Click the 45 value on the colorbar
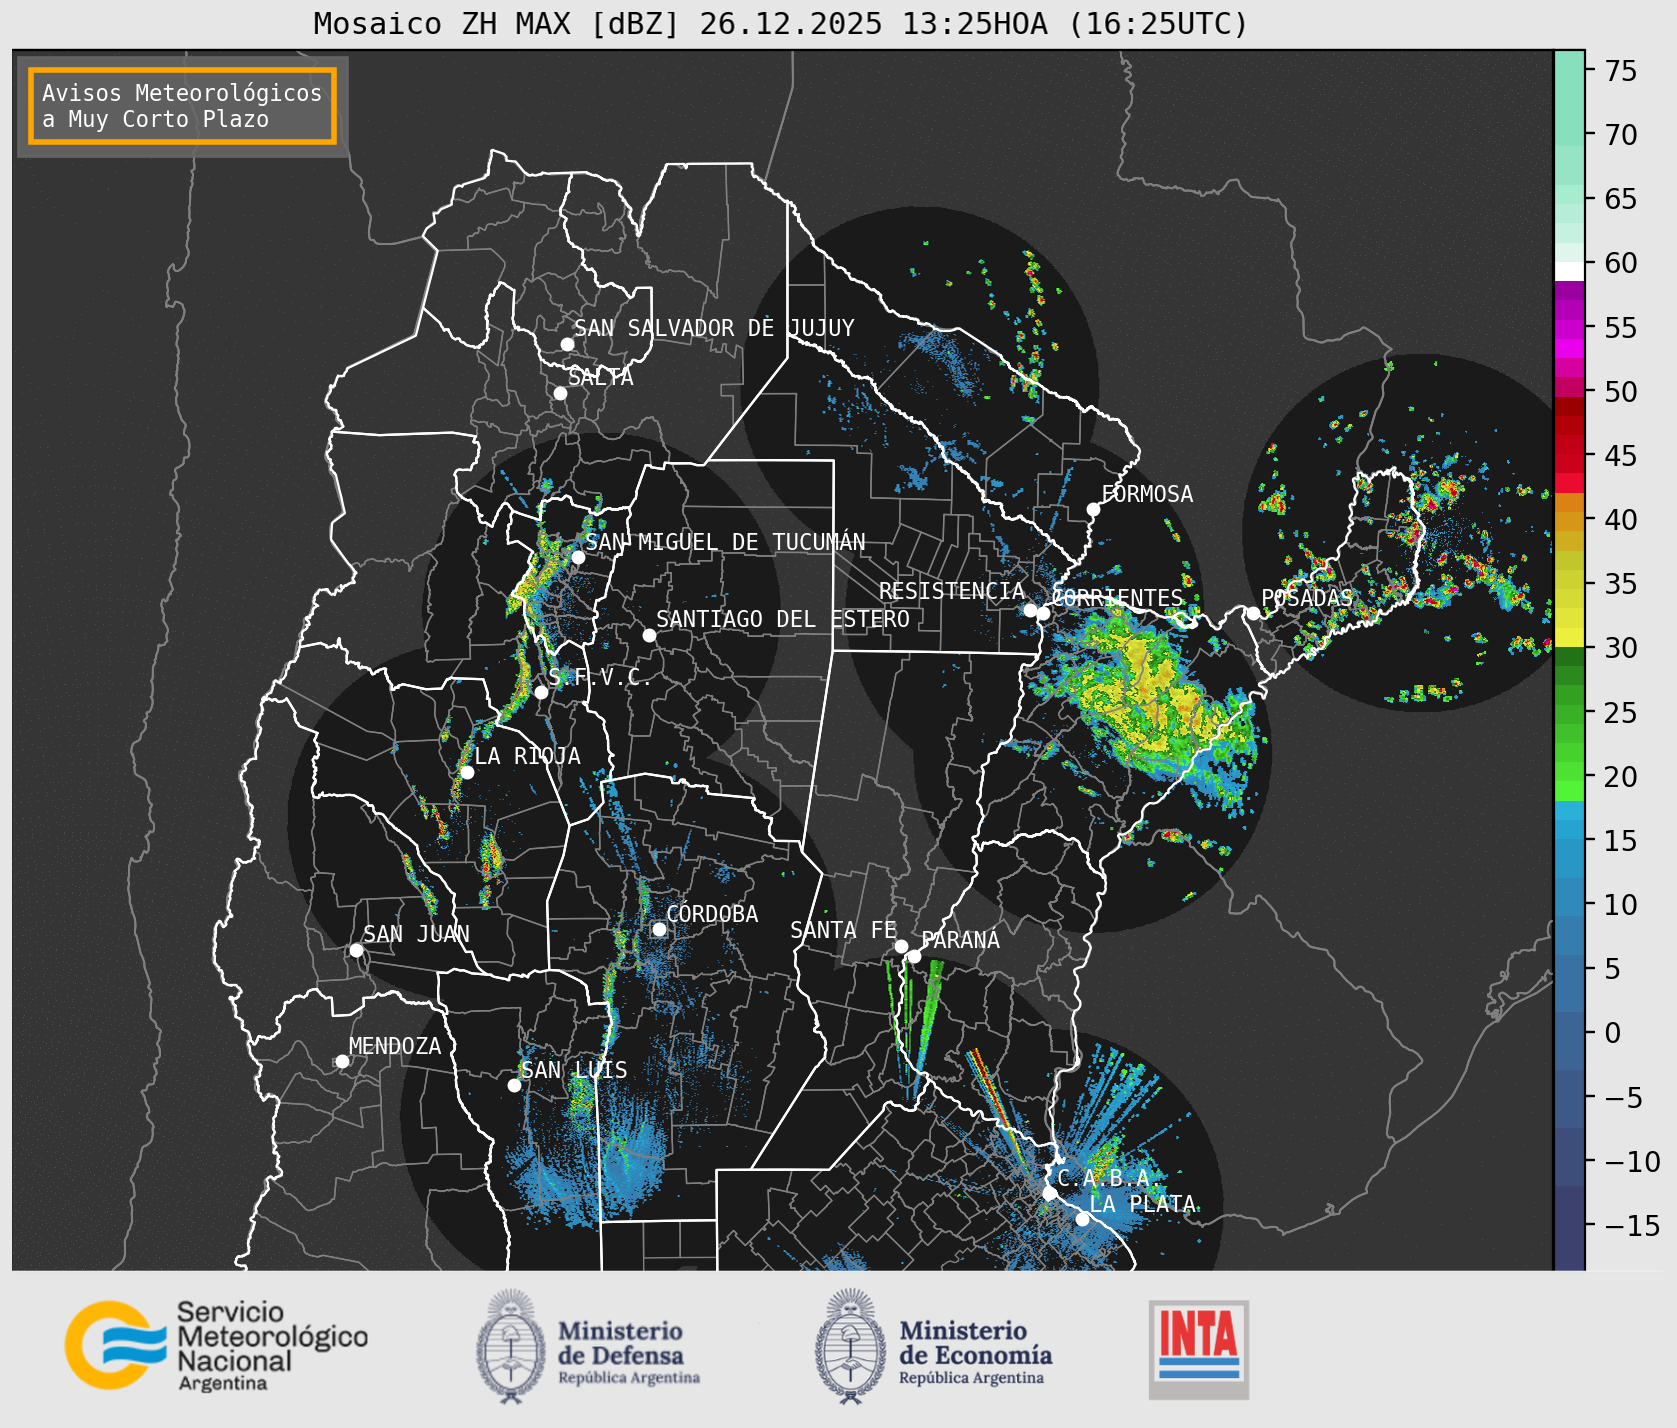The height and width of the screenshot is (1428, 1677). click(1621, 455)
